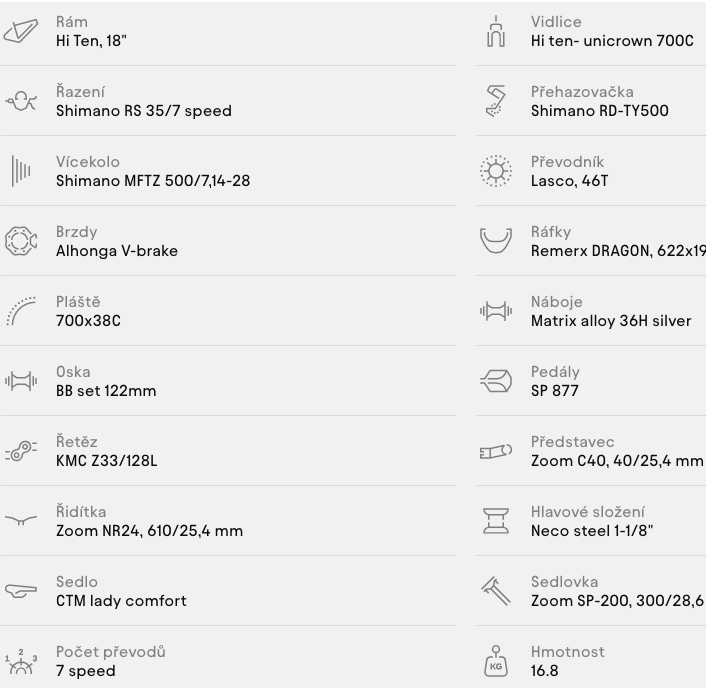Select the Shimano RS 35/7 speed text

(x=144, y=111)
